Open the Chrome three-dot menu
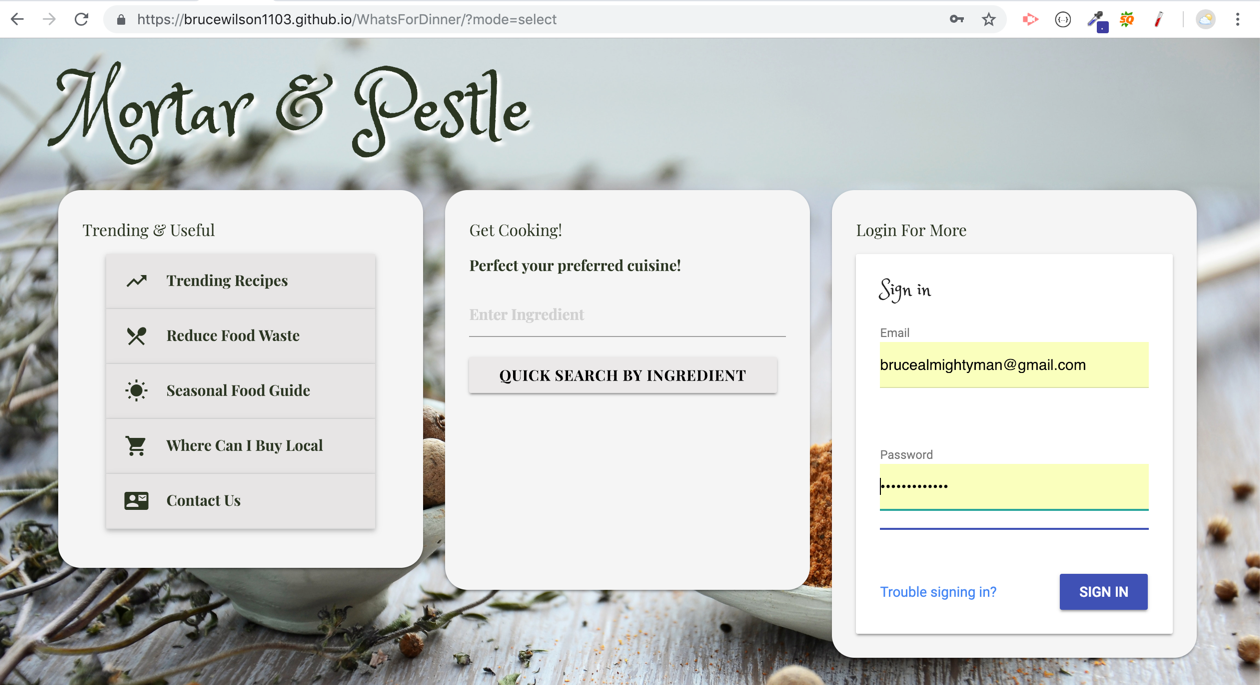The height and width of the screenshot is (685, 1260). [1238, 19]
